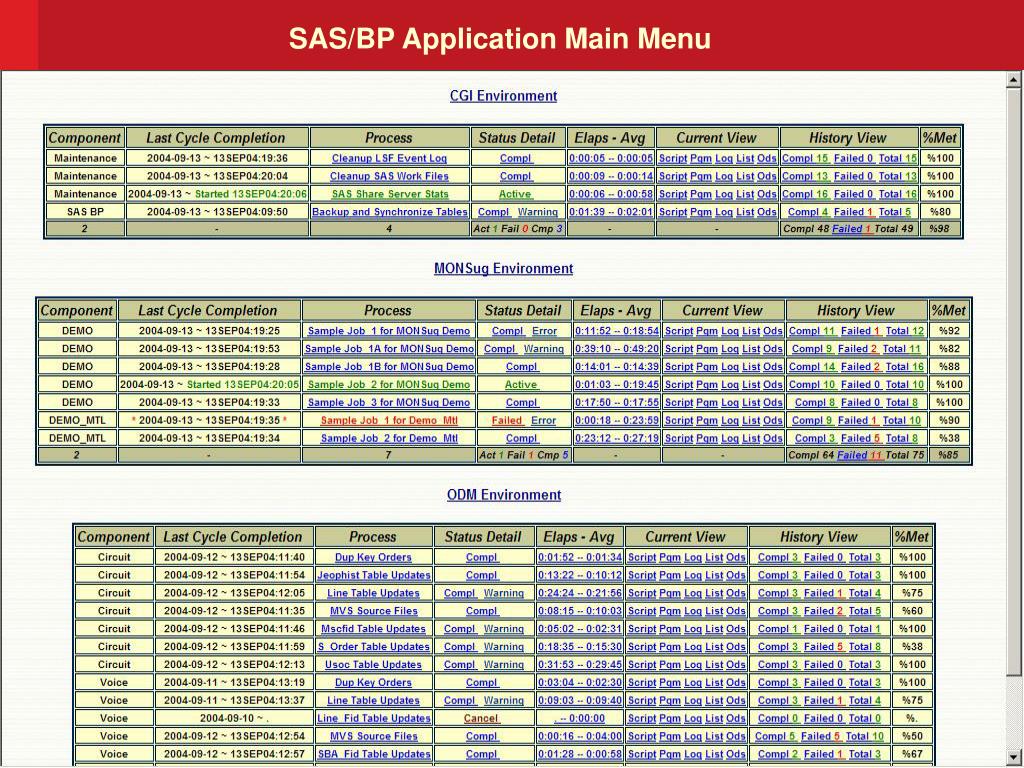Click Warning status for Backup and Synchronize Tables

(537, 212)
